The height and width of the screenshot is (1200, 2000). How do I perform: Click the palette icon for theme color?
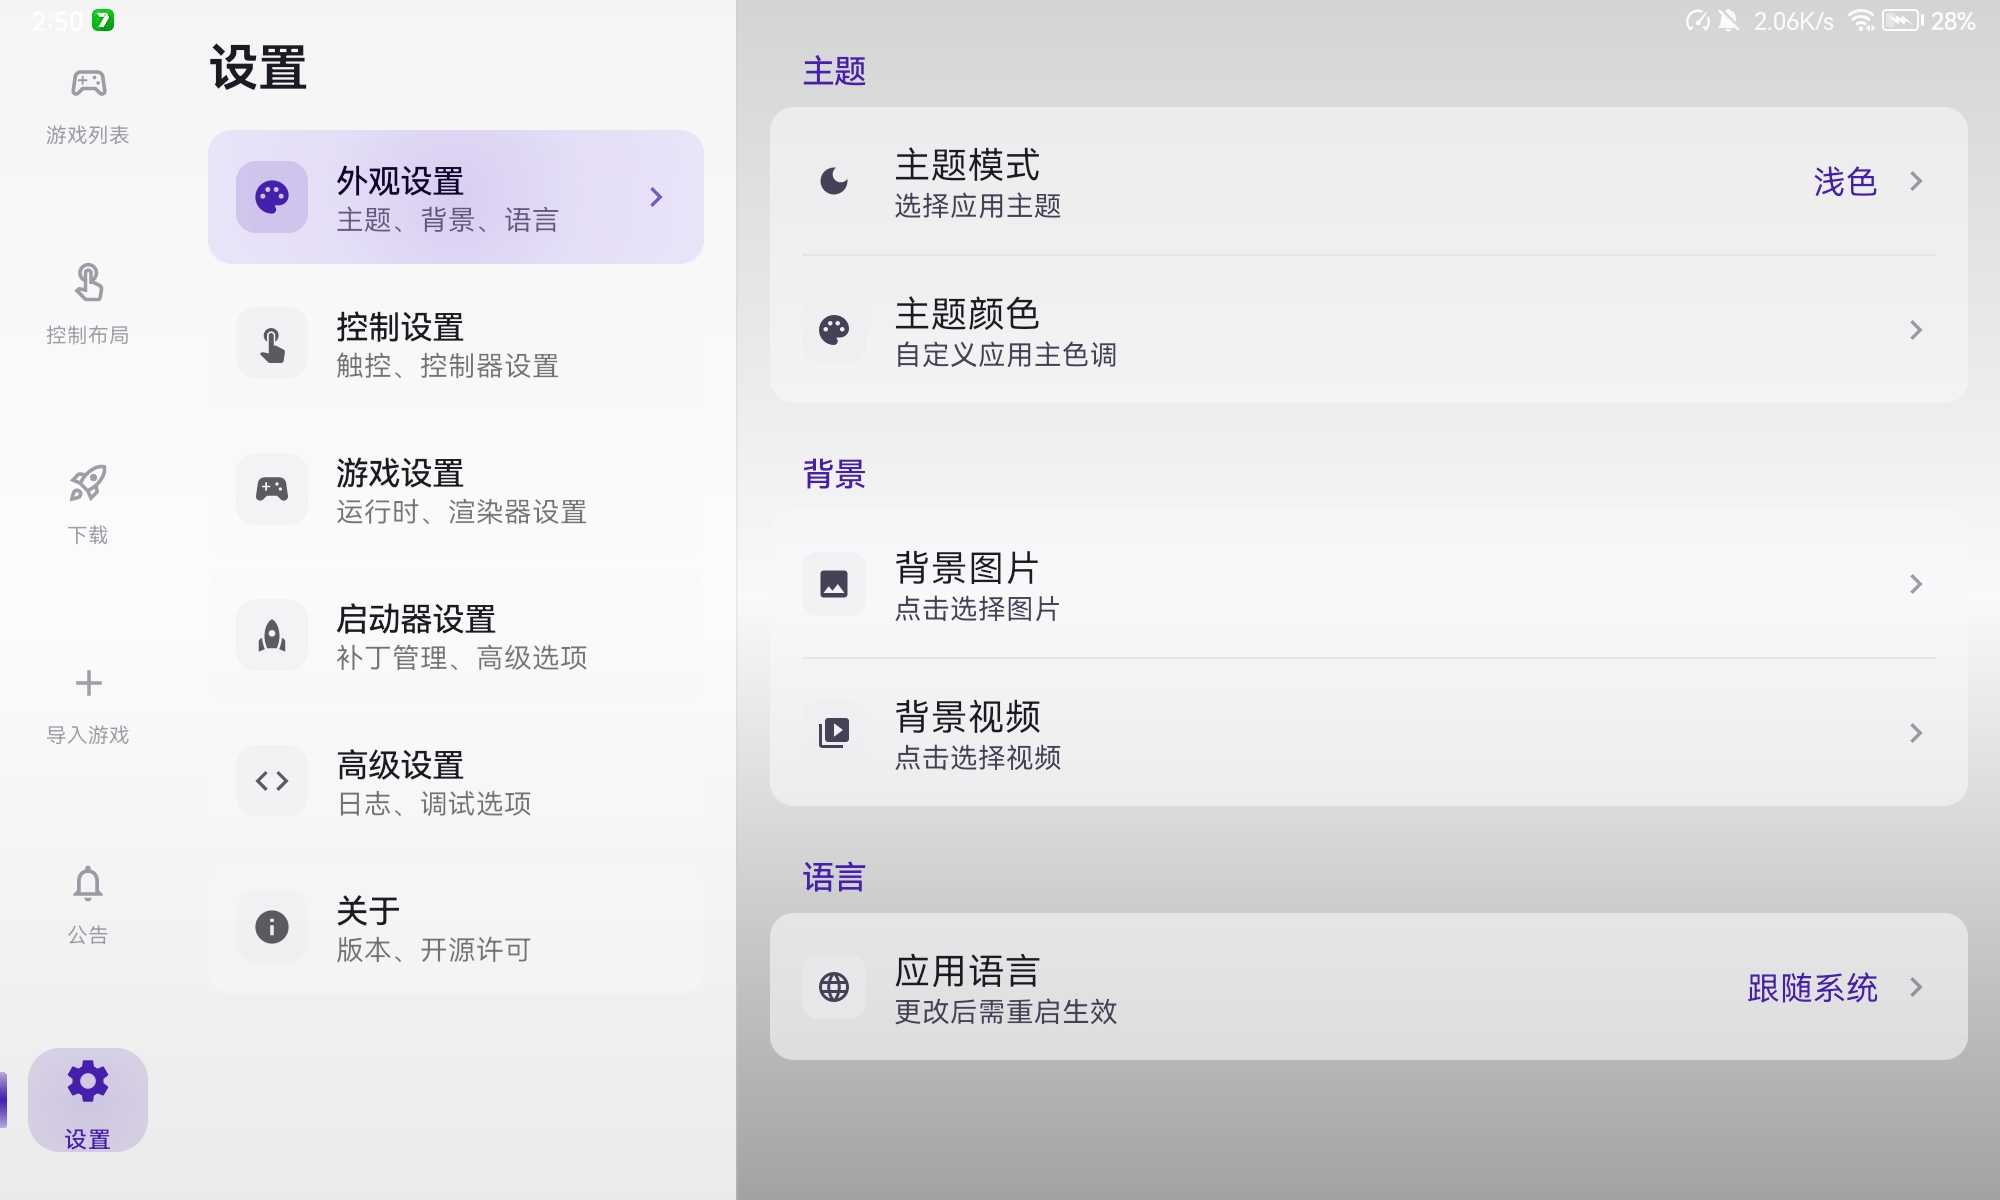tap(833, 330)
